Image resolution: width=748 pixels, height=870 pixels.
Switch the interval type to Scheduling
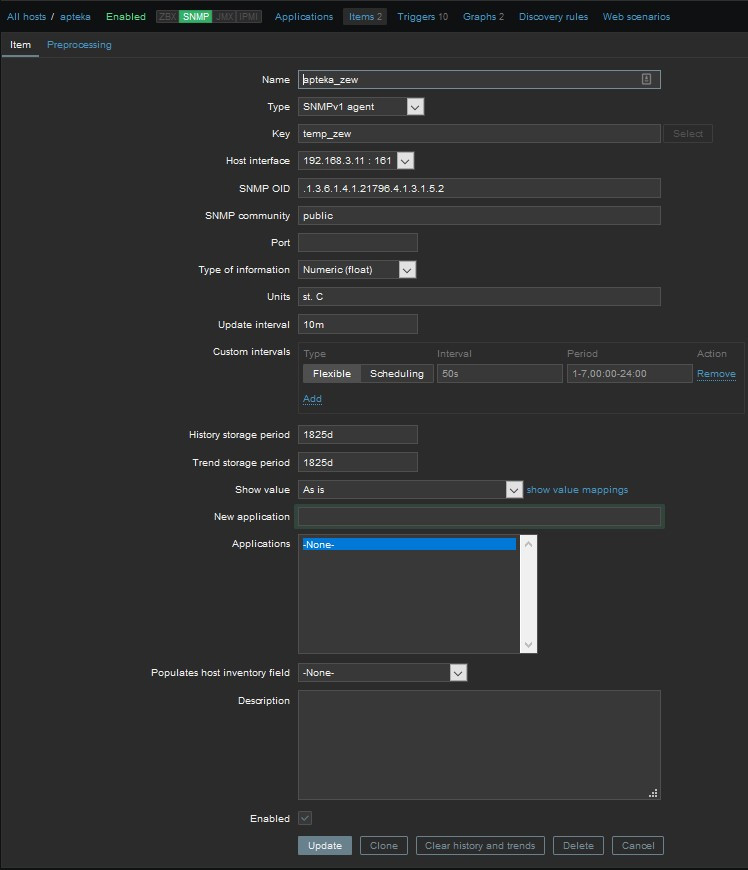(396, 374)
